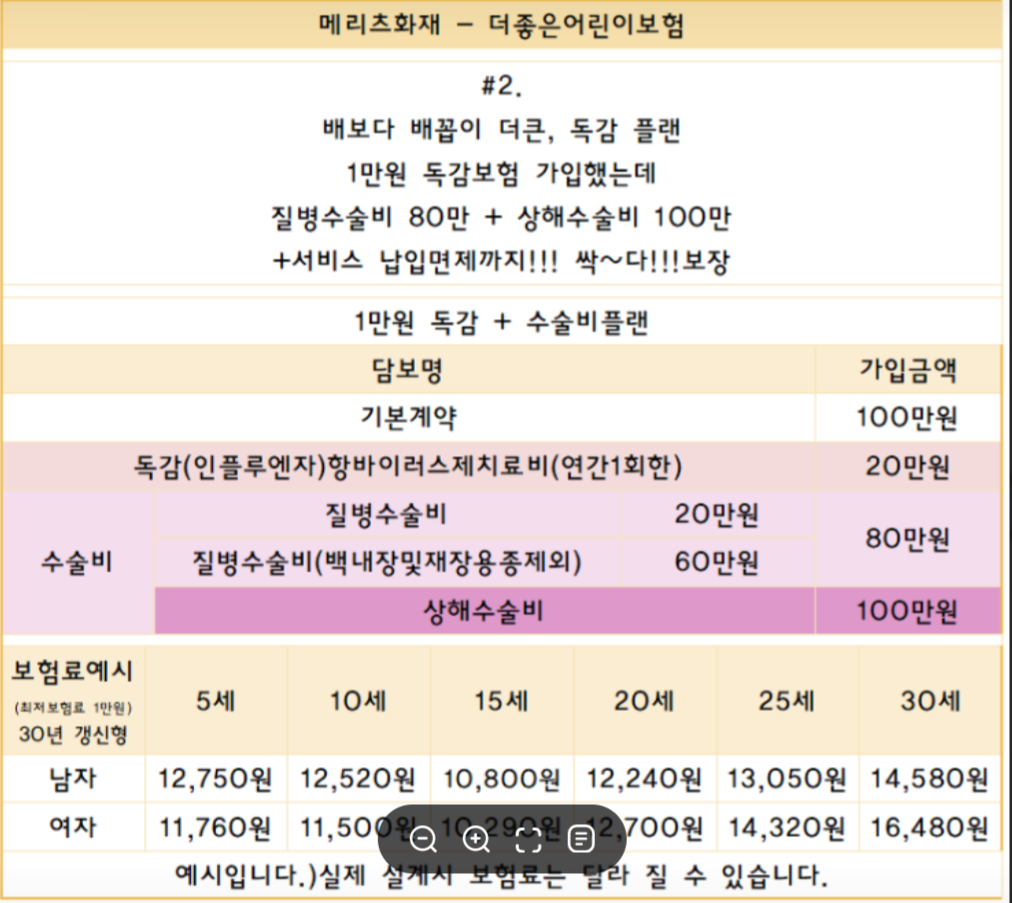
Task: Select the '남자' row label
Action: tap(73, 779)
